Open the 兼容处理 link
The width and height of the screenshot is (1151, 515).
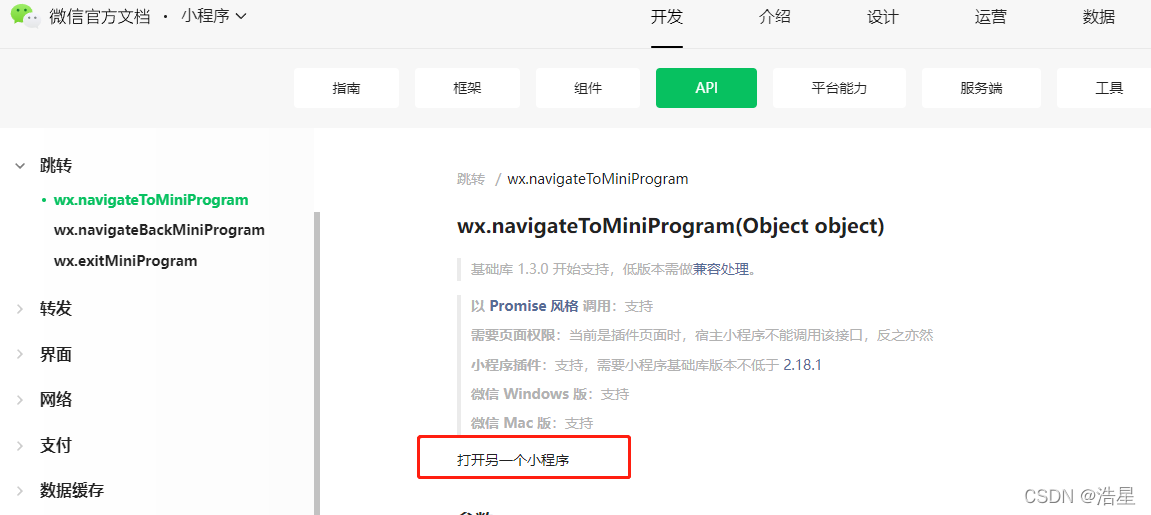click(721, 269)
